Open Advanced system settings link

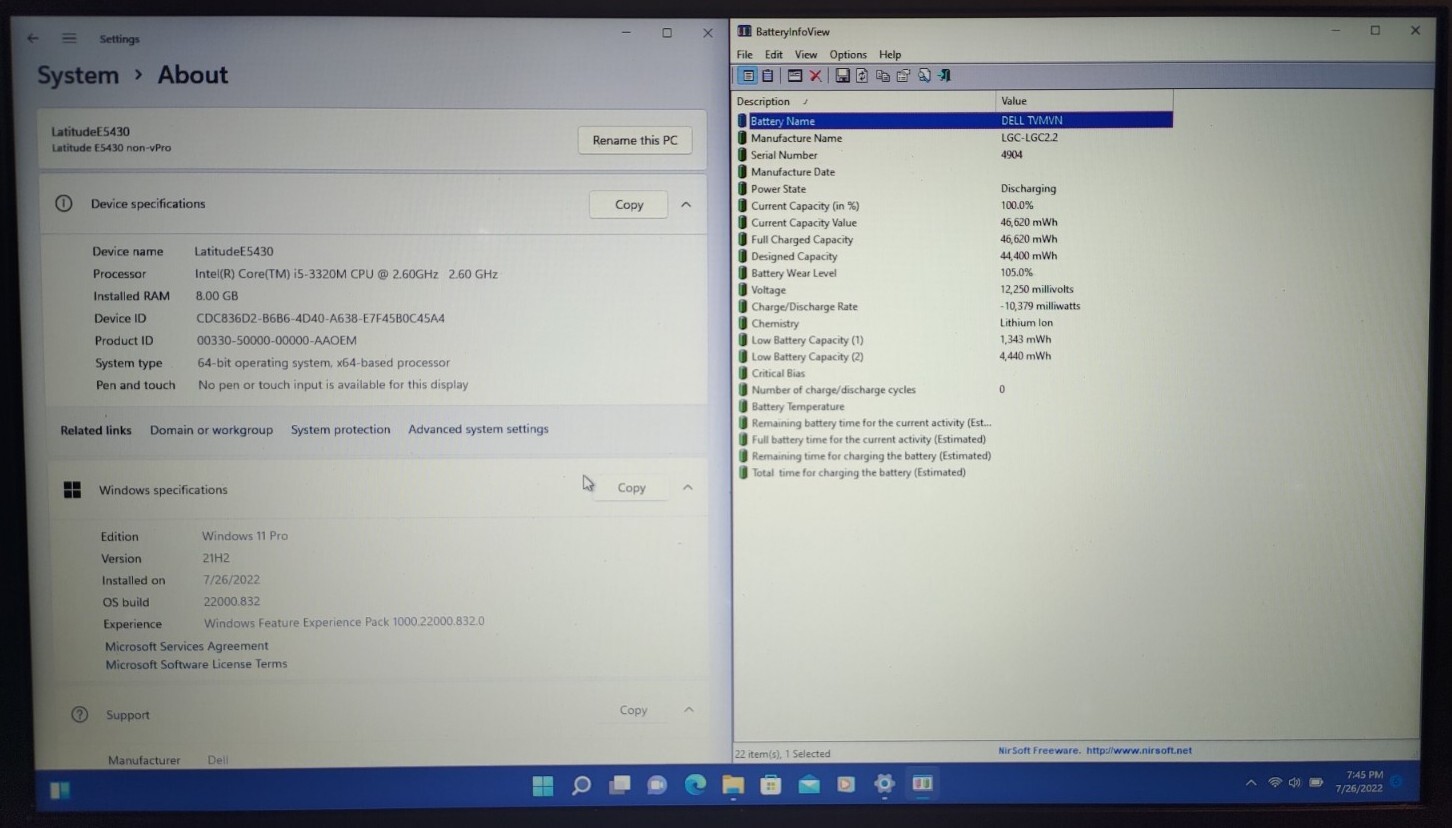pyautogui.click(x=478, y=429)
